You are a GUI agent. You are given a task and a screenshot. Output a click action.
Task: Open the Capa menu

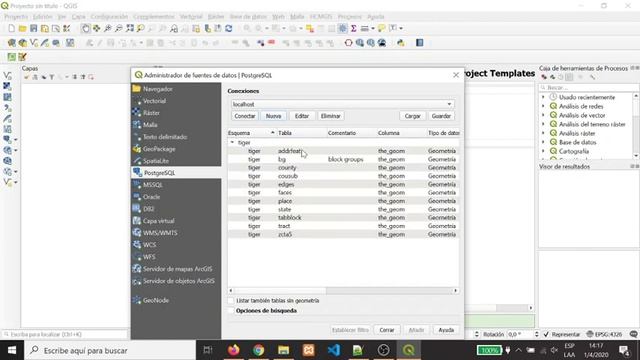(x=78, y=17)
